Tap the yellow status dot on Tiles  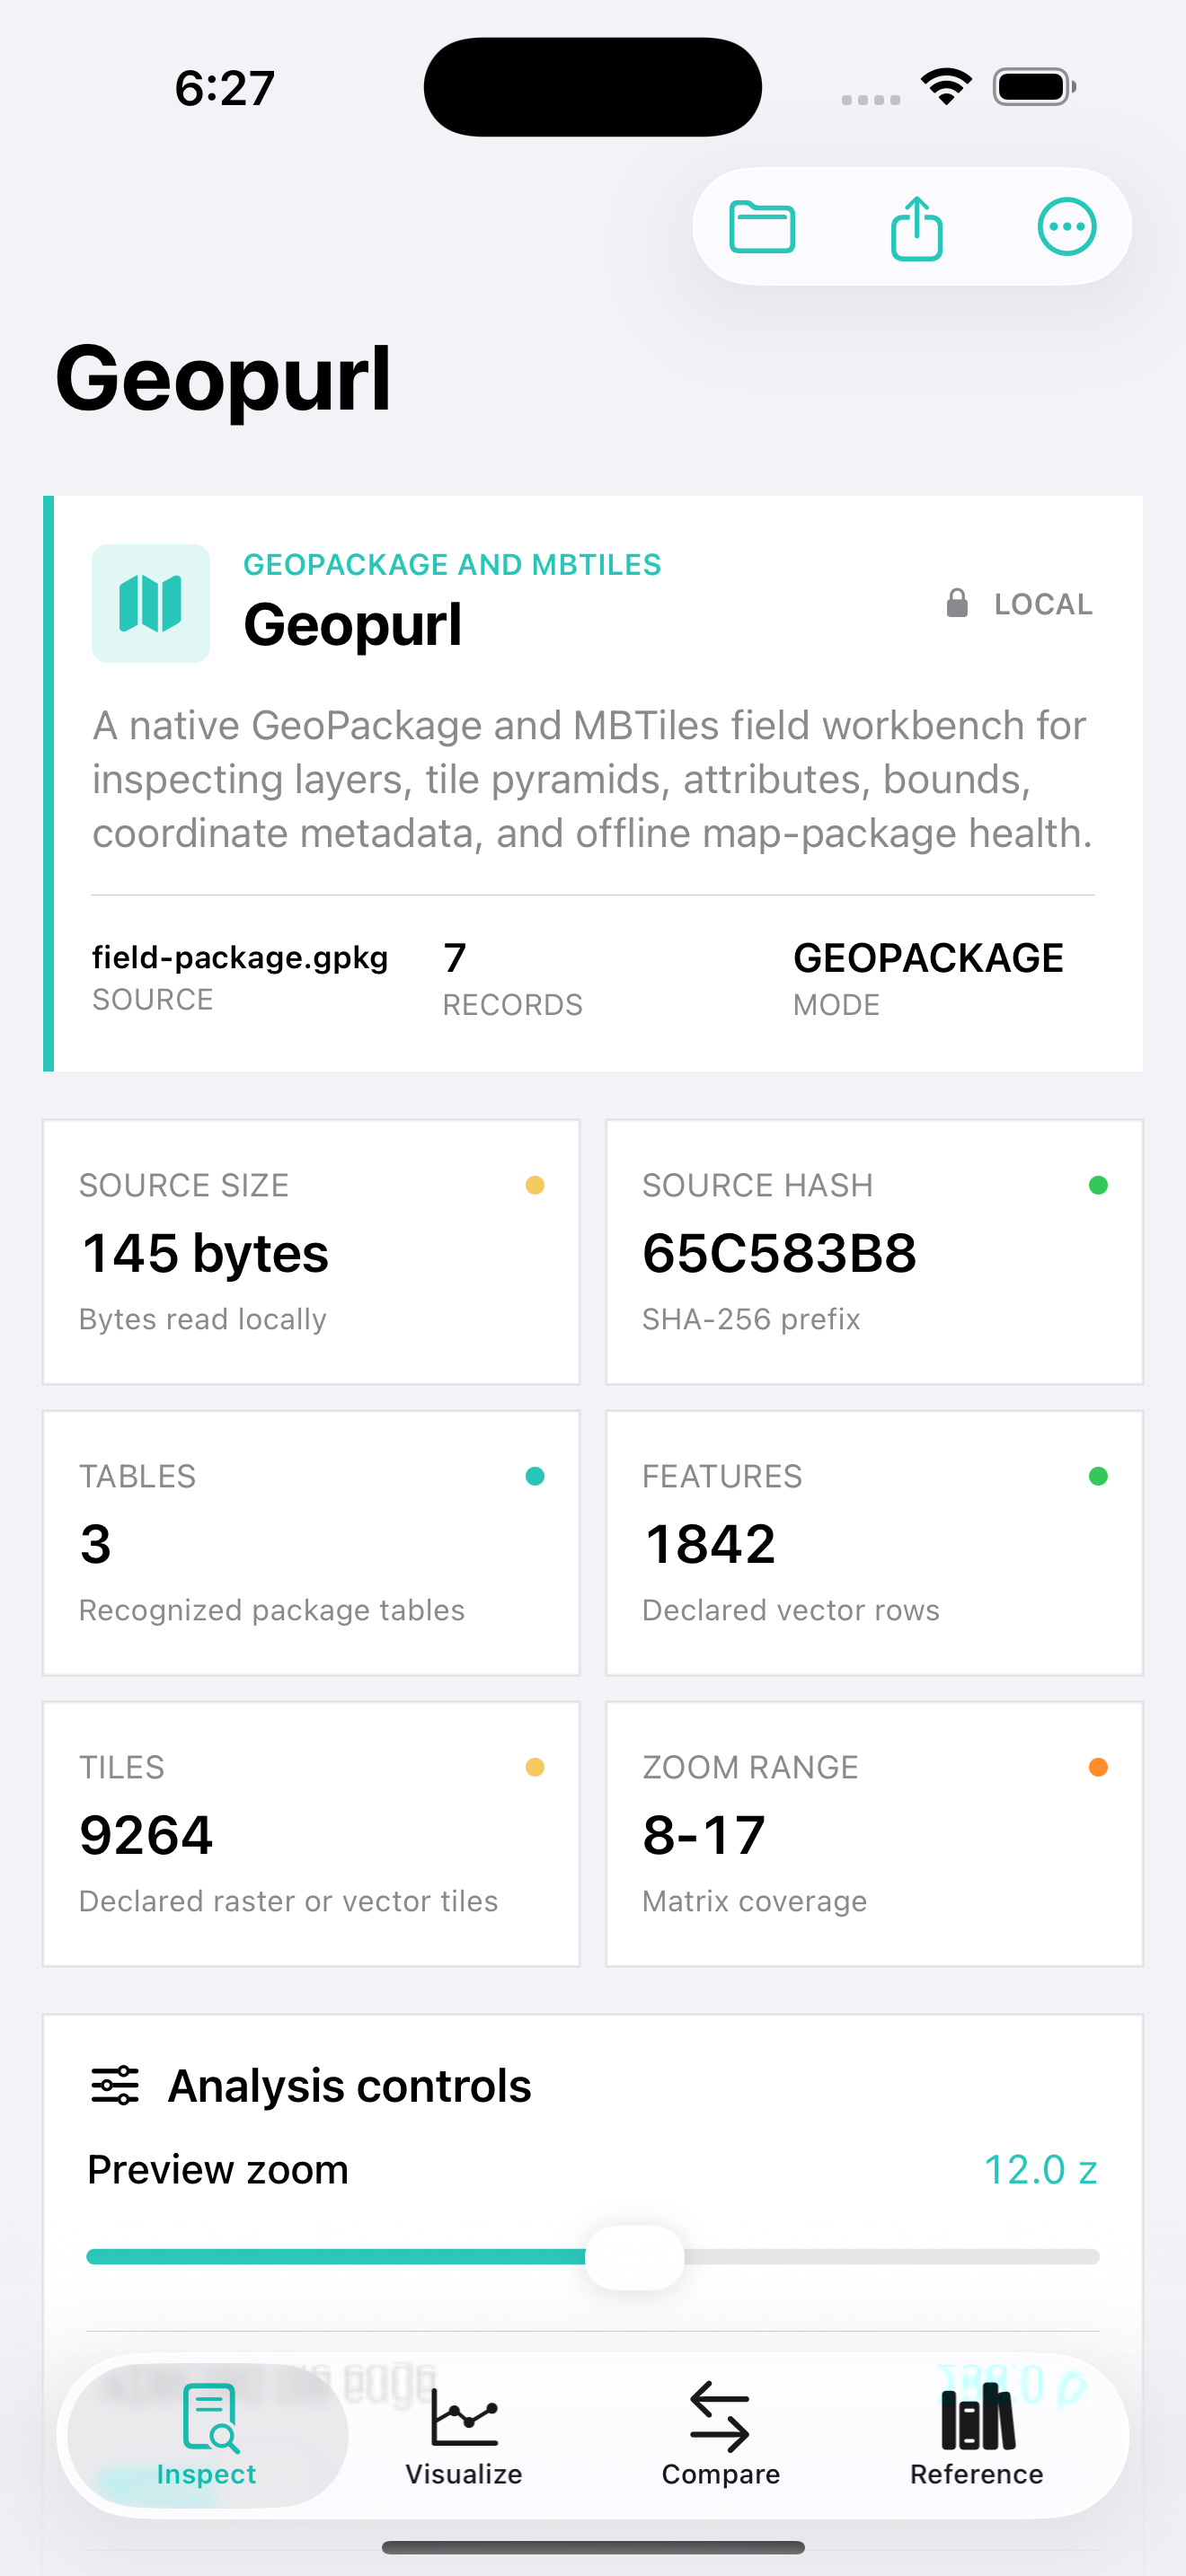535,1767
